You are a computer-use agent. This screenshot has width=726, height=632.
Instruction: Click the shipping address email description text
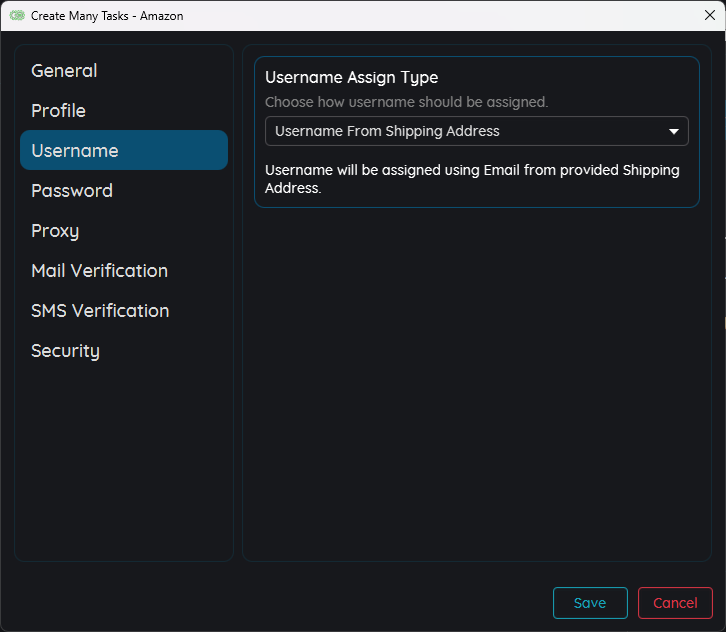(472, 179)
